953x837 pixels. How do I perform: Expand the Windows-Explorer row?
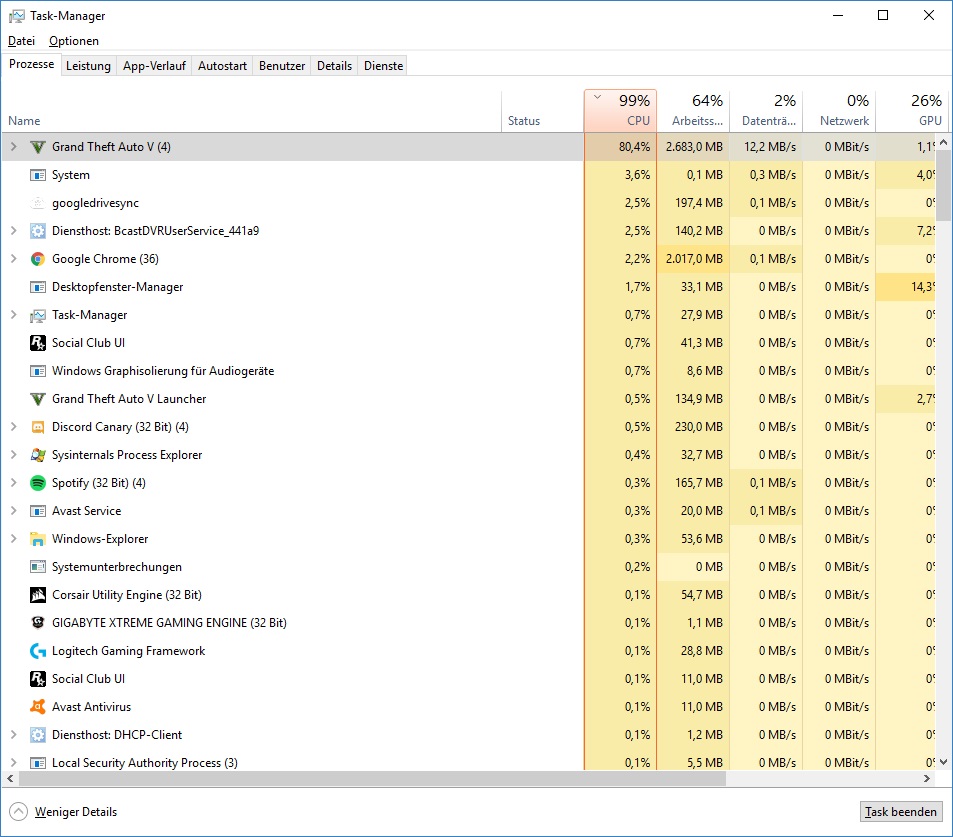(x=13, y=538)
